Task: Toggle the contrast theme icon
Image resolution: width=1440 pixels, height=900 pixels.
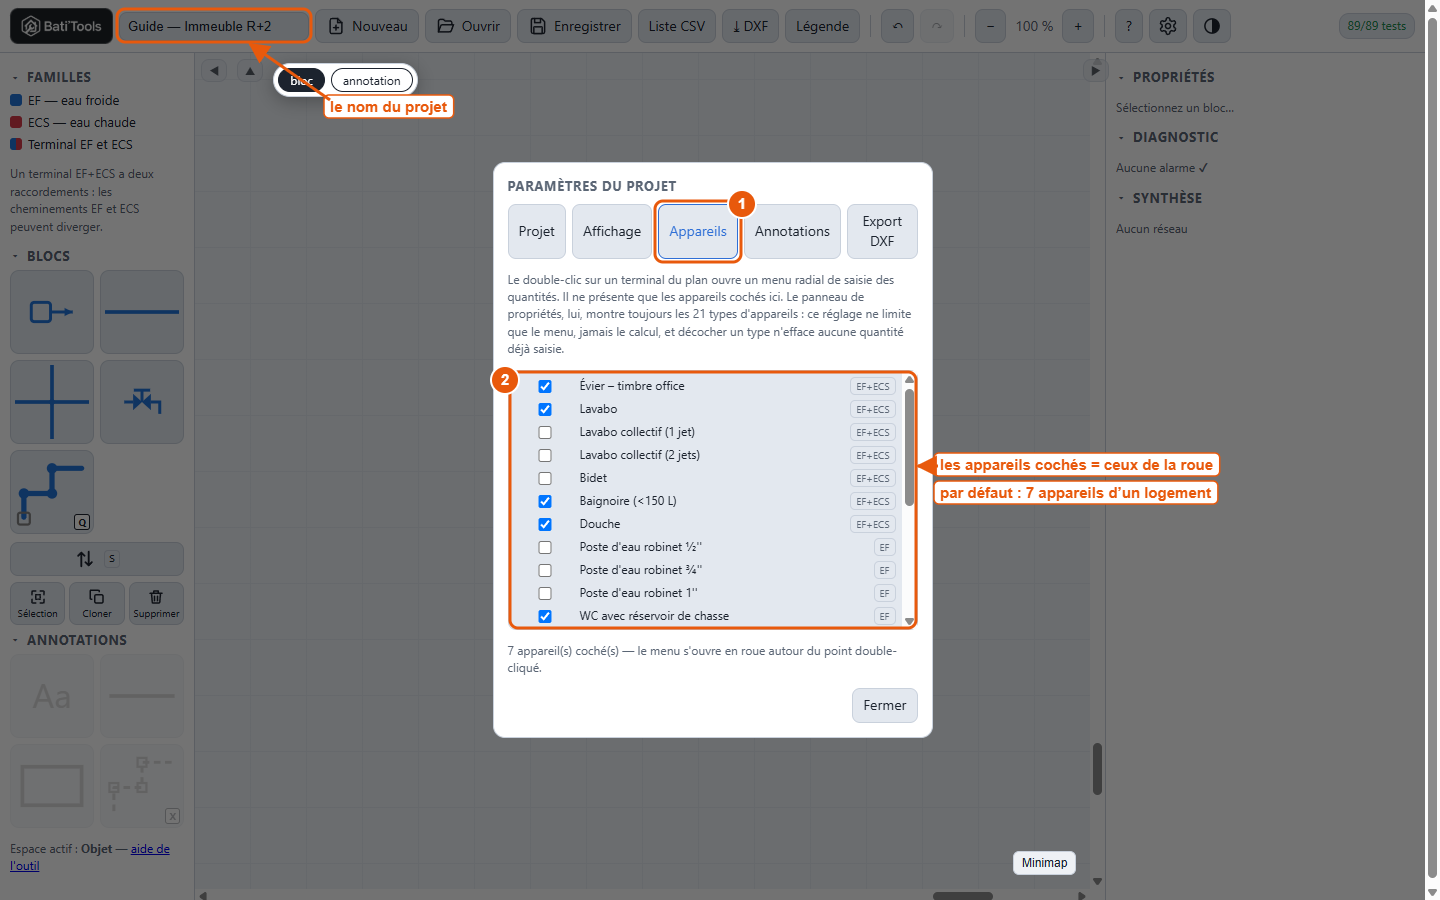Action: pos(1212,26)
